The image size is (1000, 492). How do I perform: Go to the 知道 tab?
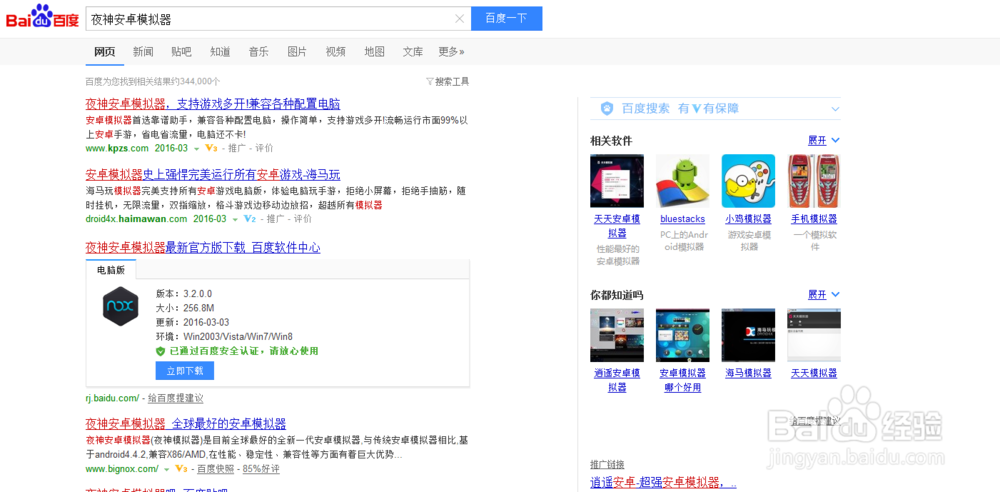(x=220, y=52)
